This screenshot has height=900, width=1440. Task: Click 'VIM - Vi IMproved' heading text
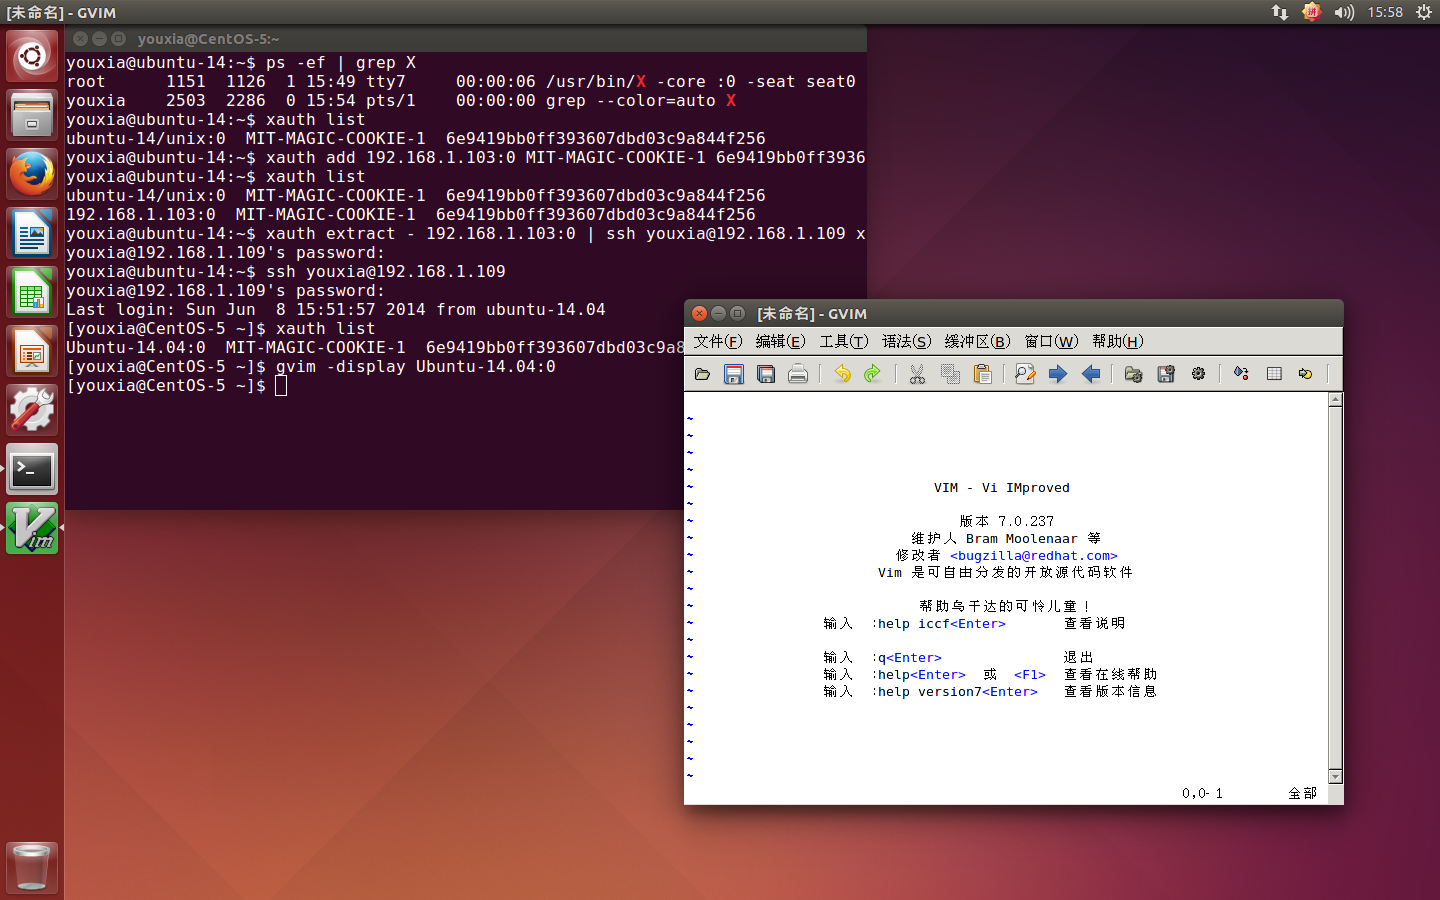coord(1002,488)
